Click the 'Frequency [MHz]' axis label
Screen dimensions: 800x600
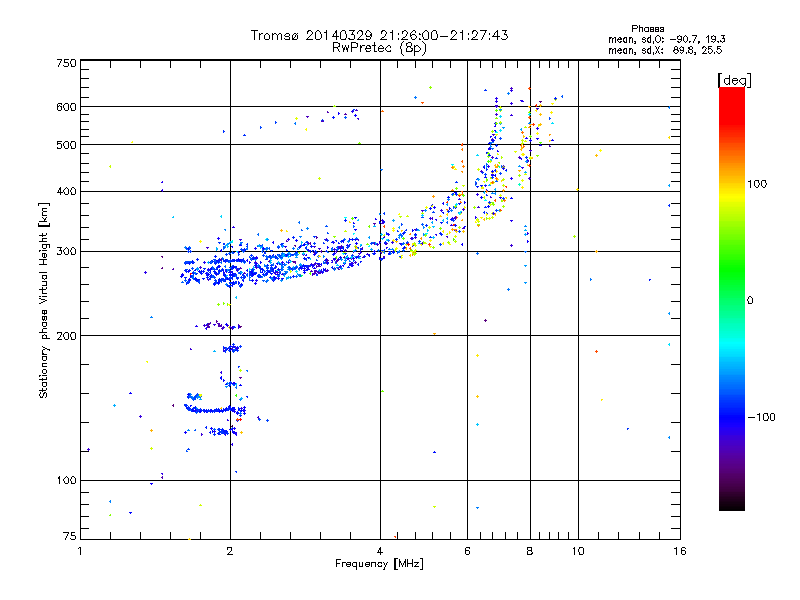click(380, 564)
